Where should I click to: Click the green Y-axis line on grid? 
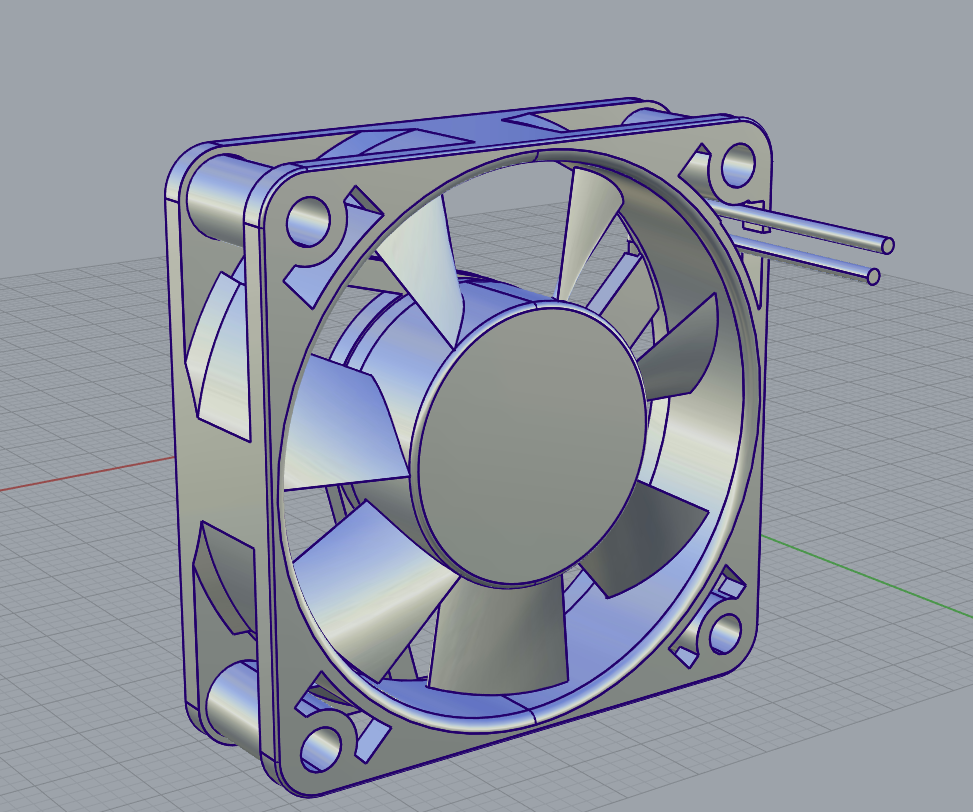868,575
